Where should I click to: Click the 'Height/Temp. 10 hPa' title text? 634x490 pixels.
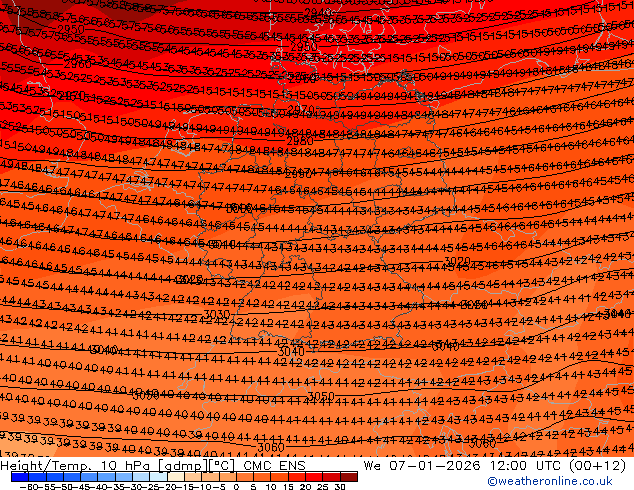[77, 466]
